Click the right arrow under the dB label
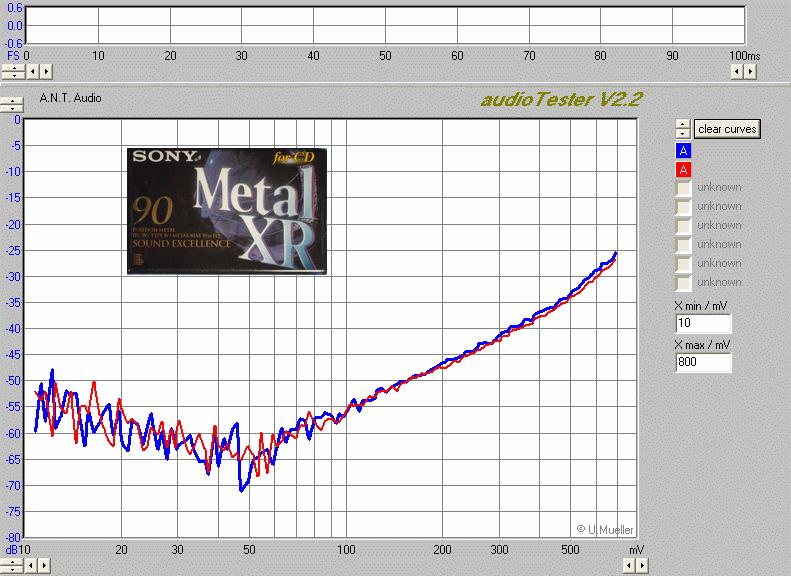Image resolution: width=791 pixels, height=576 pixels. (46, 566)
